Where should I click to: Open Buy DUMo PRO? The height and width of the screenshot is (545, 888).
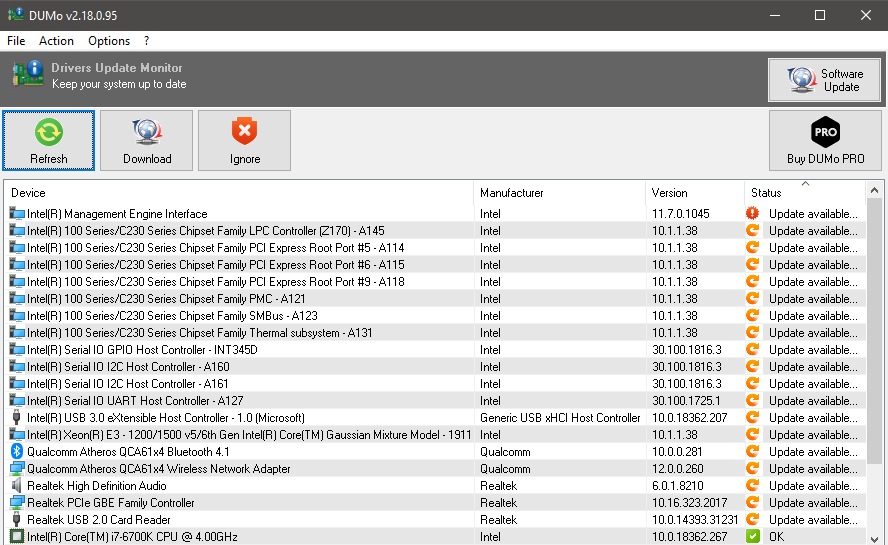825,140
